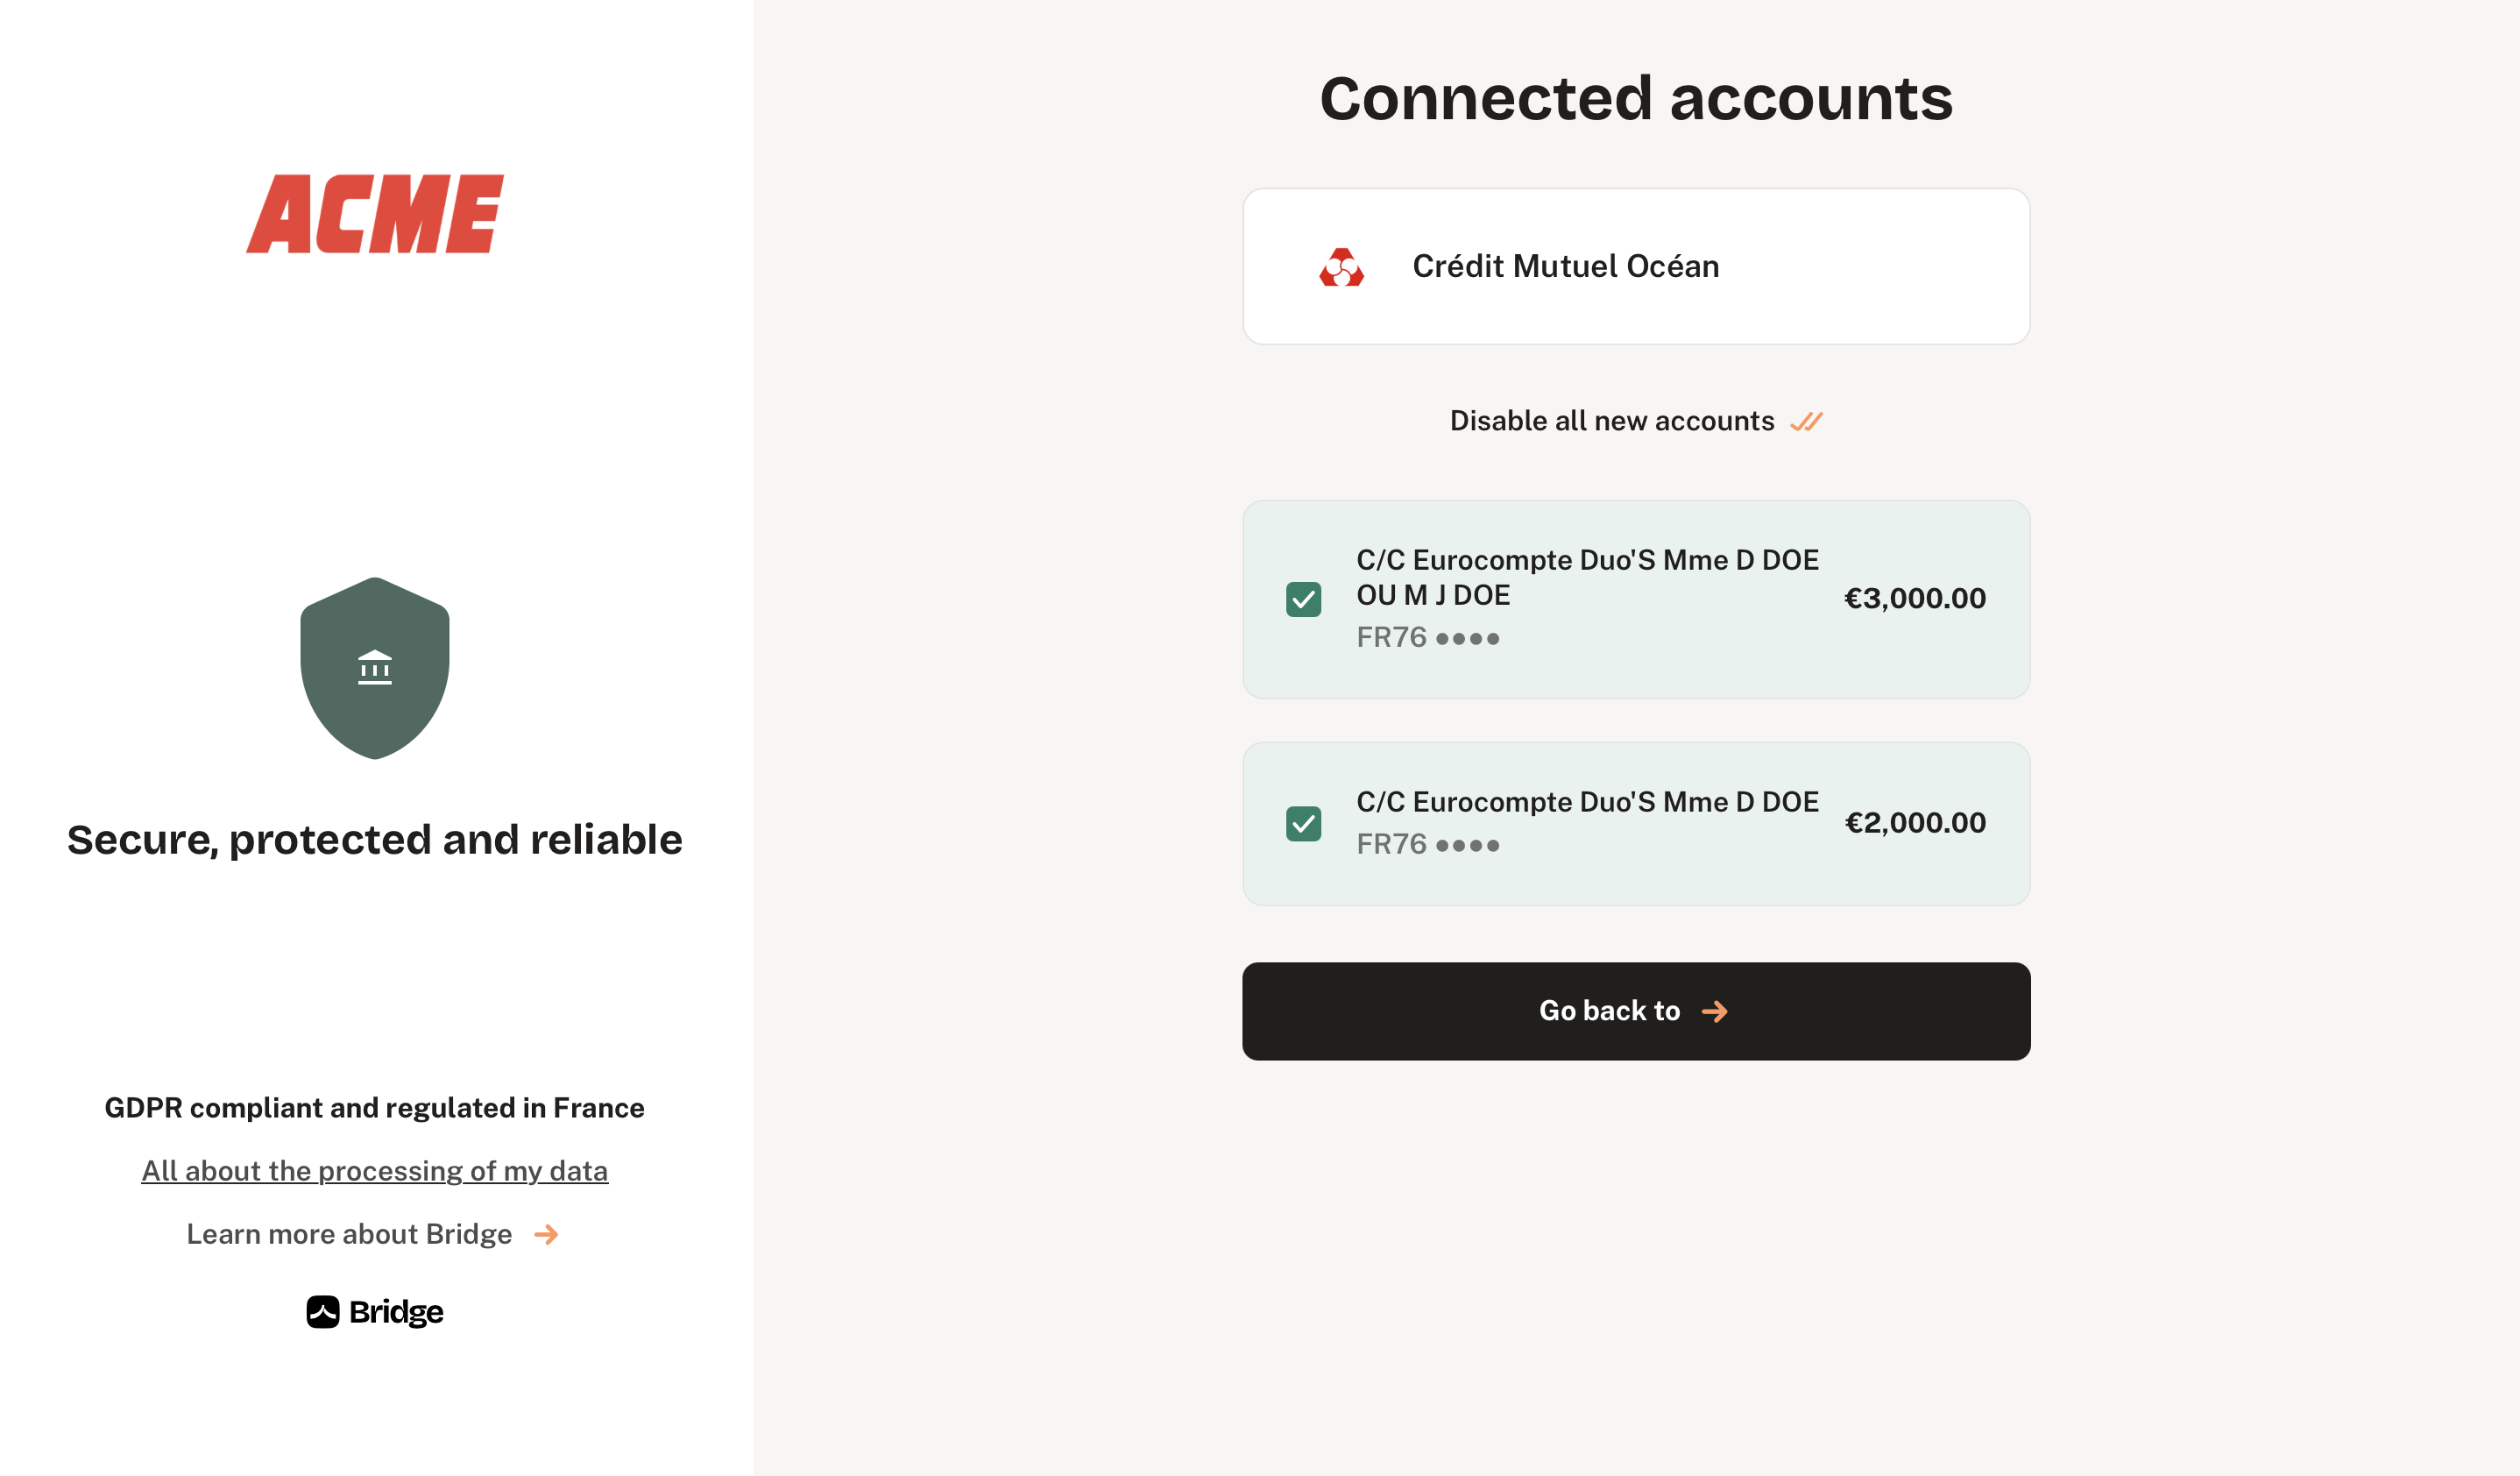
Task: Click the arrow icon in Go back button
Action: click(1715, 1012)
